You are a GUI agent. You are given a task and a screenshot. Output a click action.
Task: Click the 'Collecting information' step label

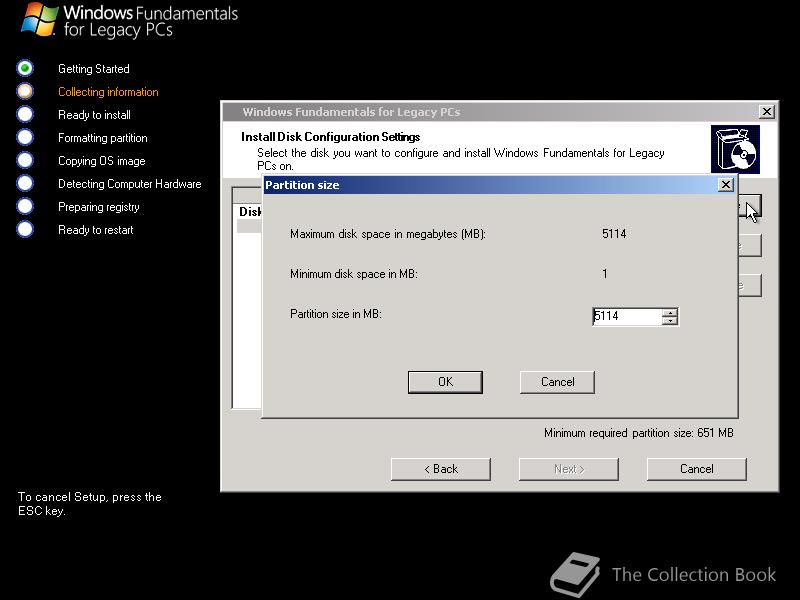[108, 92]
